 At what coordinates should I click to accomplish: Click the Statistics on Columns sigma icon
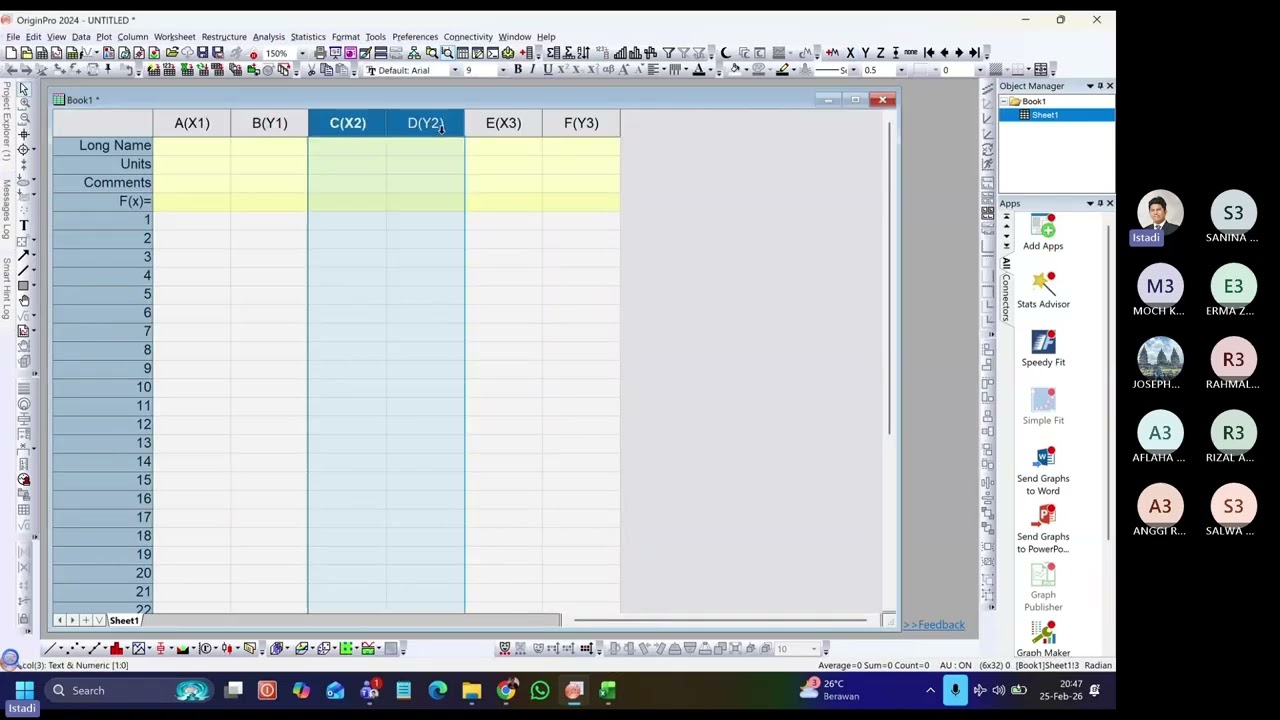[552, 52]
